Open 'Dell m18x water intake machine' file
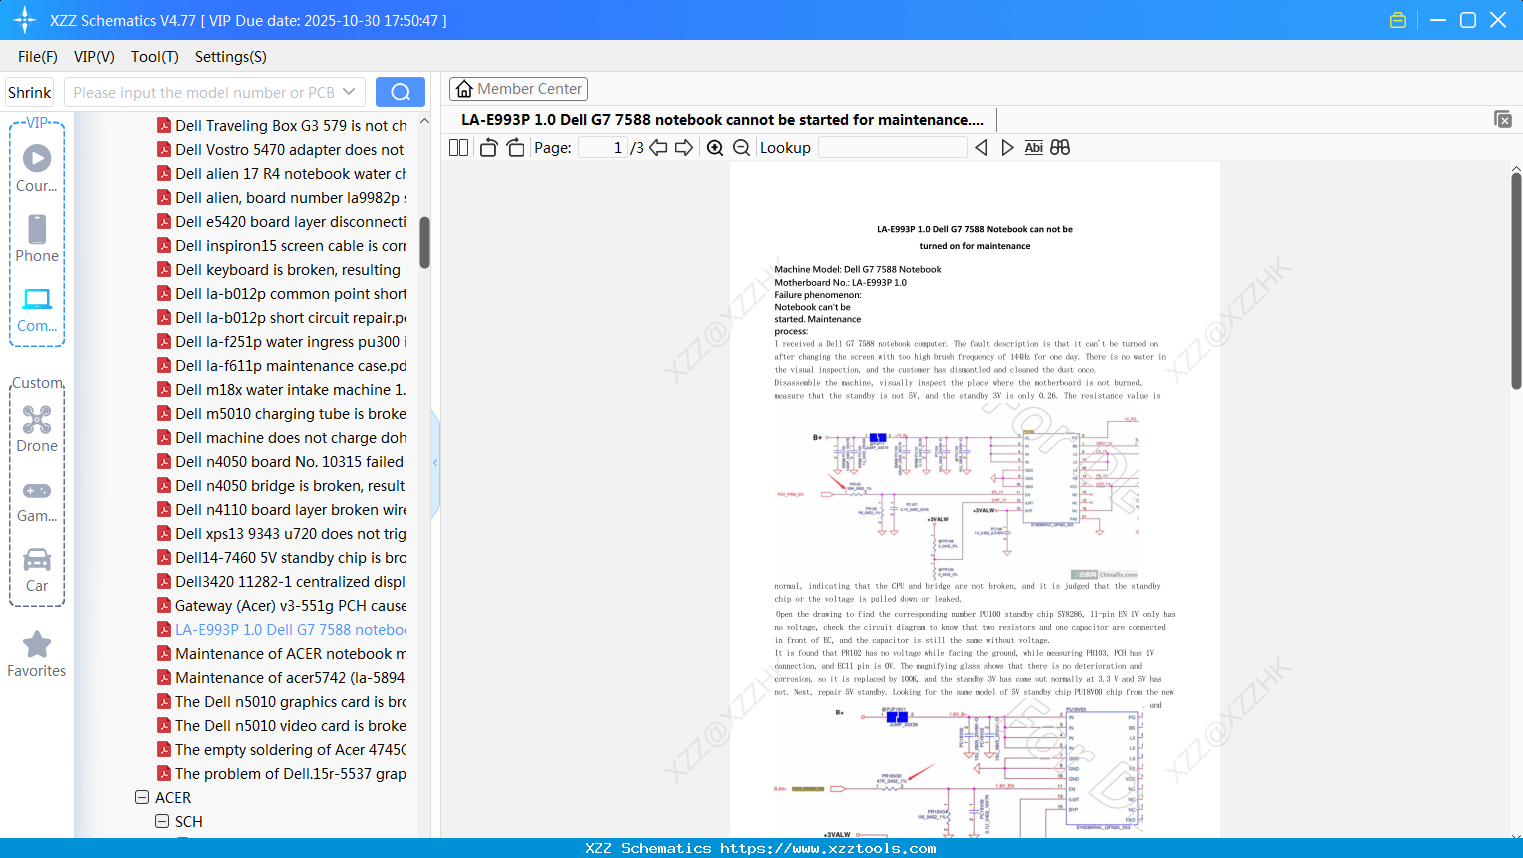Viewport: 1523px width, 858px height. tap(282, 390)
